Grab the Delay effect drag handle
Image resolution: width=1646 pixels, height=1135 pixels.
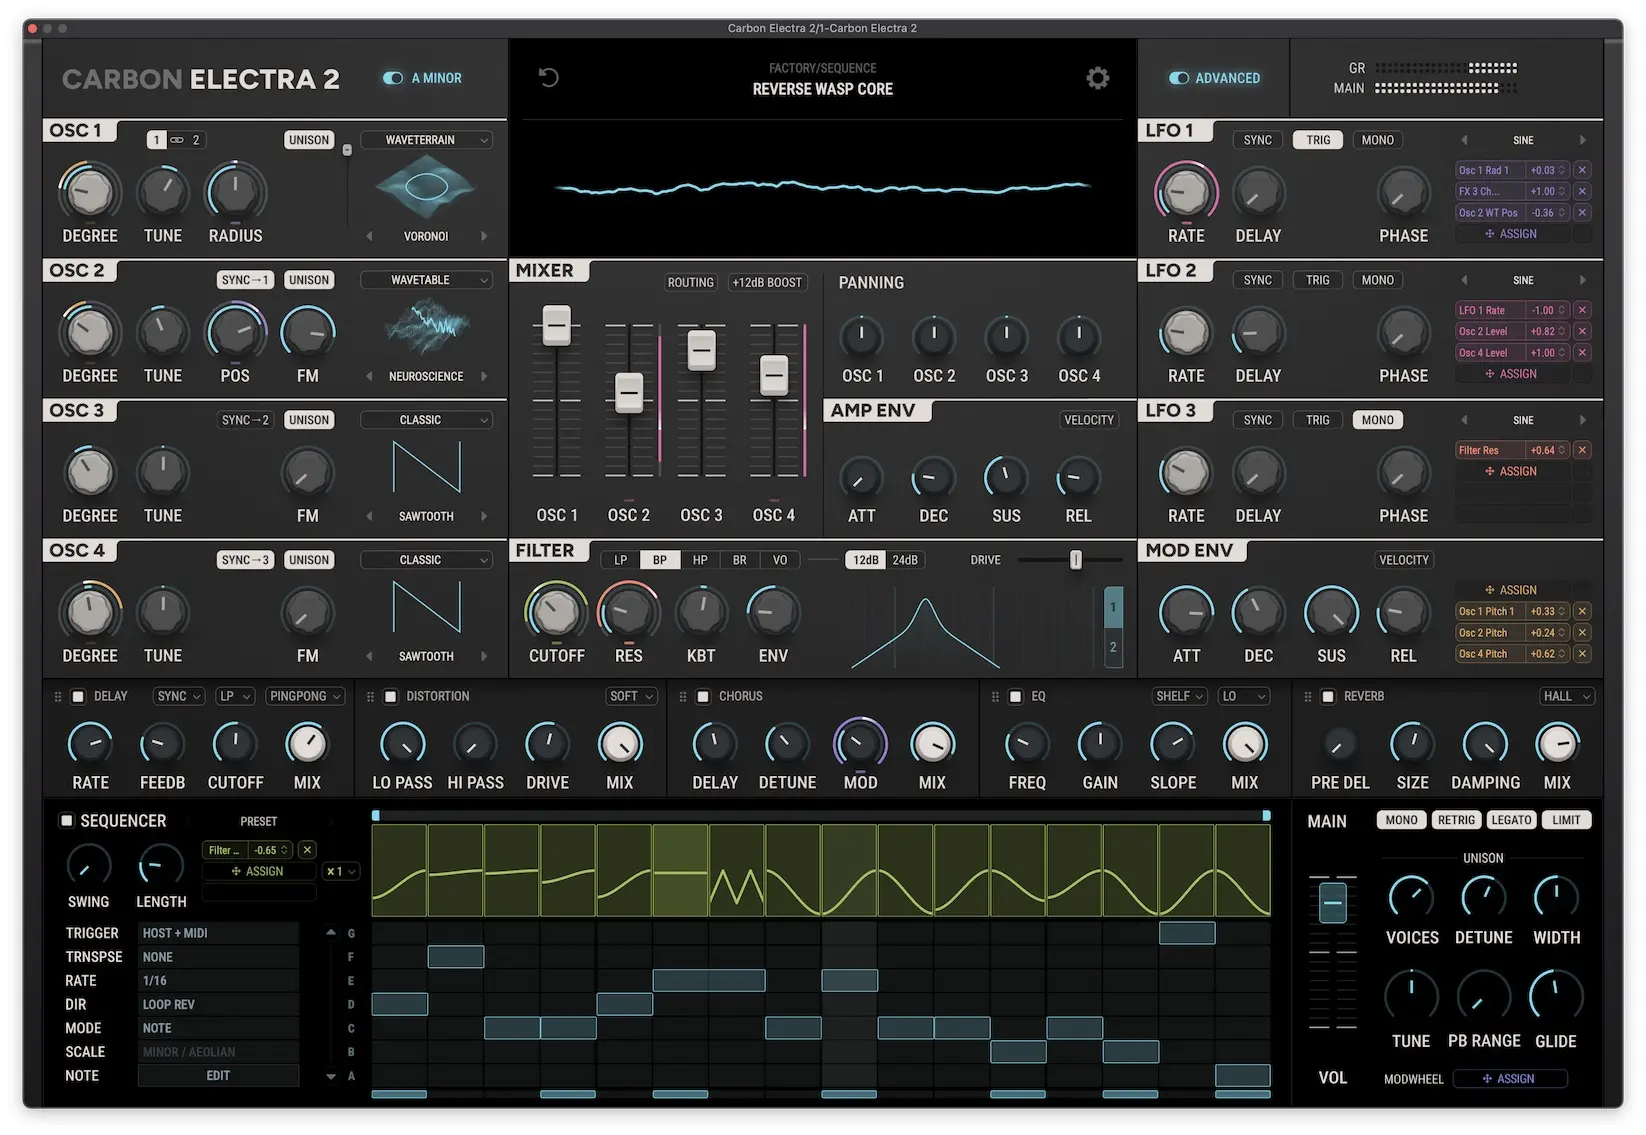pos(57,696)
